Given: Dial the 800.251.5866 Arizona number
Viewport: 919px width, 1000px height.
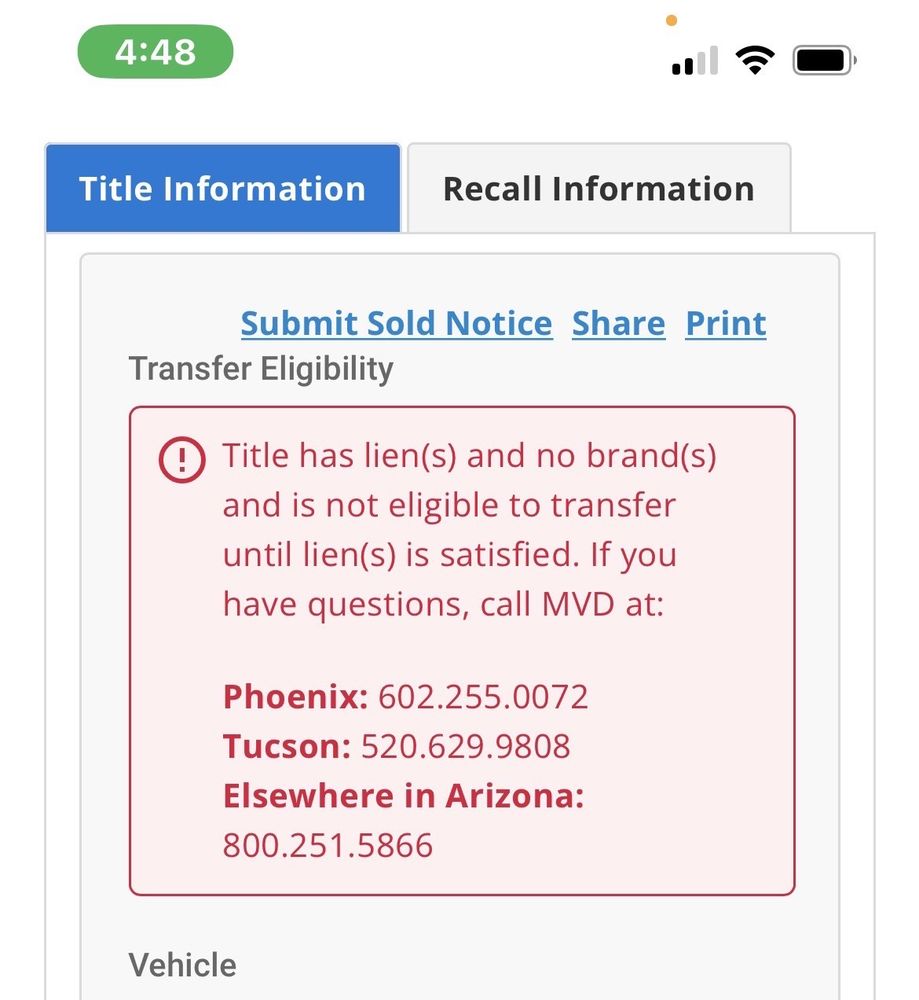Looking at the screenshot, I should 328,846.
